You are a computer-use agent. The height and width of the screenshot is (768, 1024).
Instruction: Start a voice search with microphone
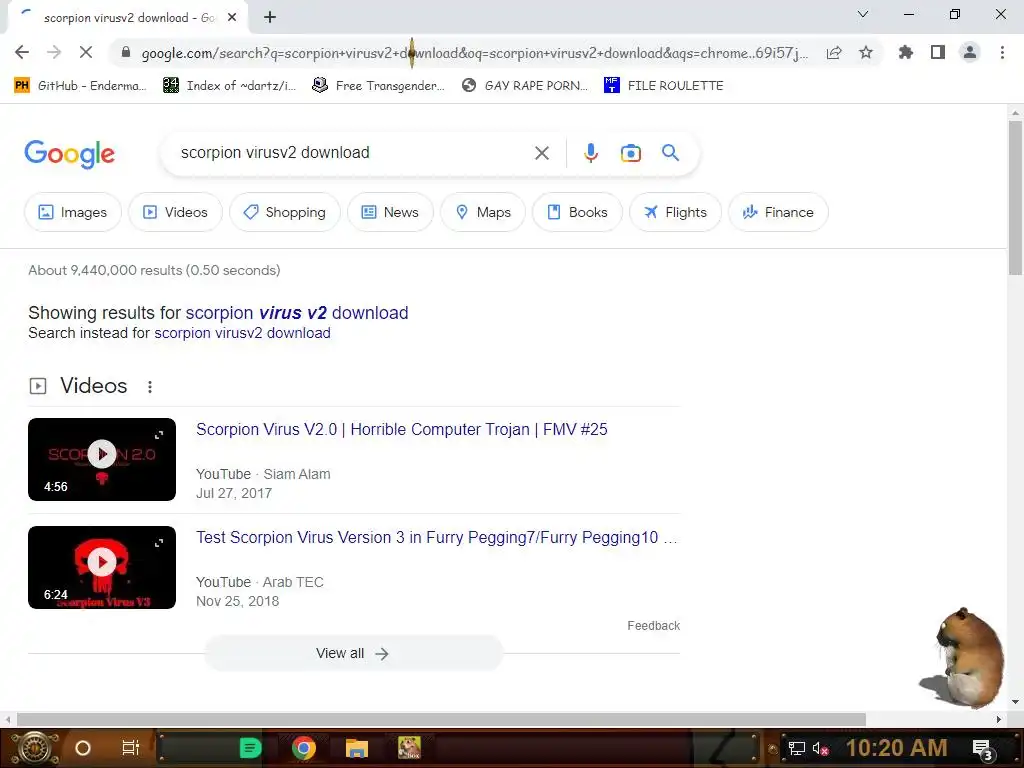coord(590,153)
